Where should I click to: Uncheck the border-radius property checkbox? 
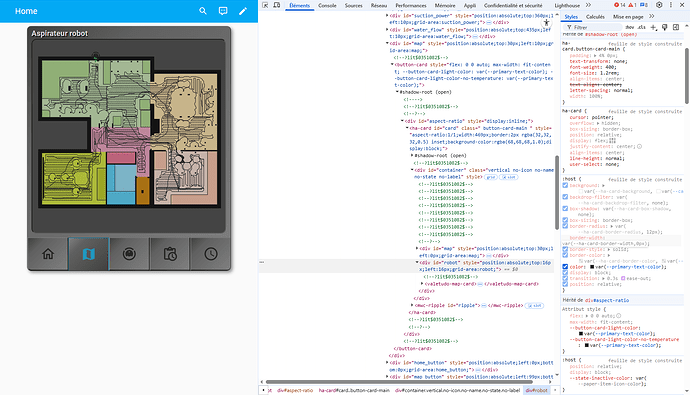(565, 226)
